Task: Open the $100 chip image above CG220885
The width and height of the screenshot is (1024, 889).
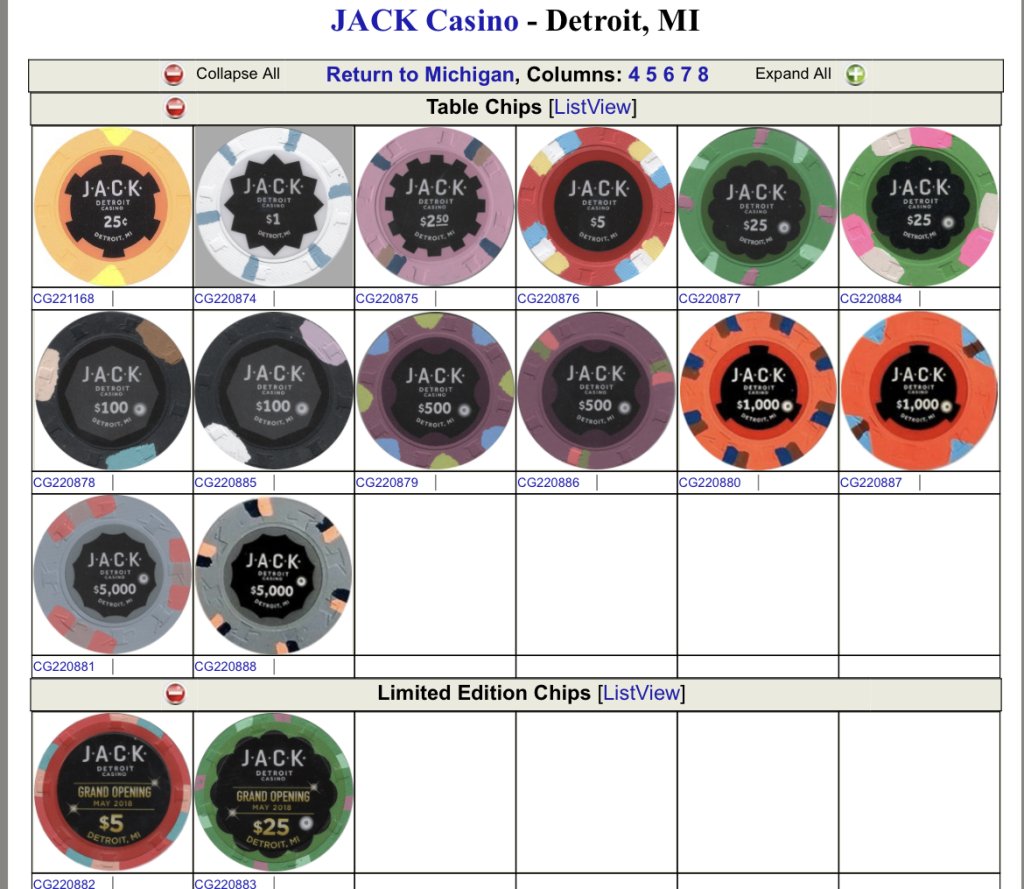Action: [274, 391]
